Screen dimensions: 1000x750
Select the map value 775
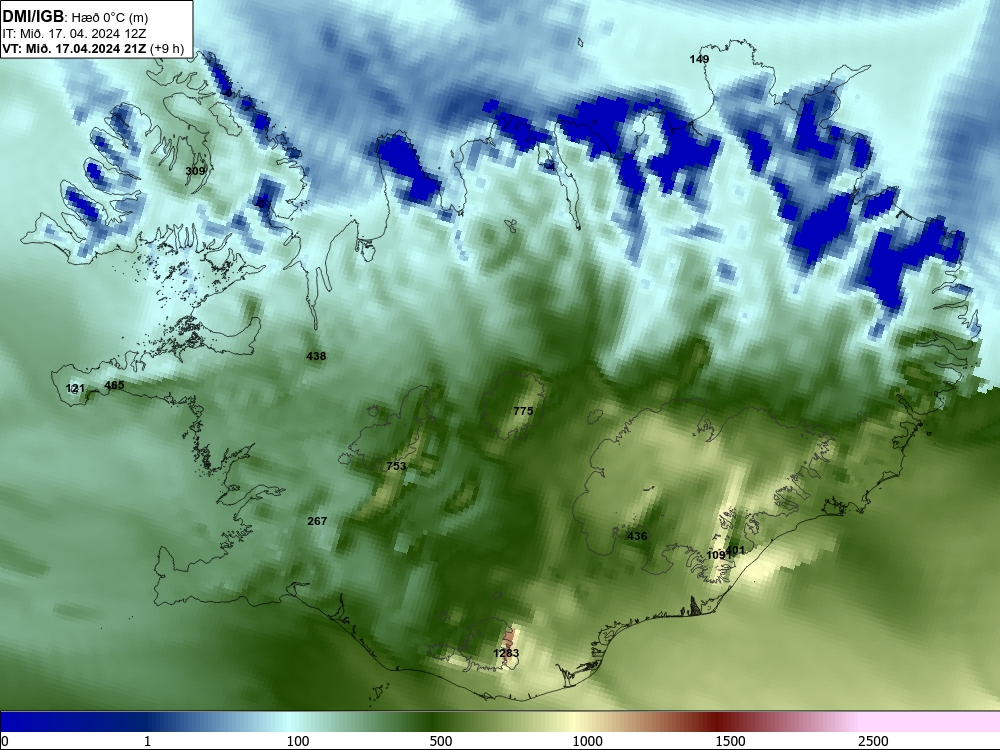[x=523, y=411]
